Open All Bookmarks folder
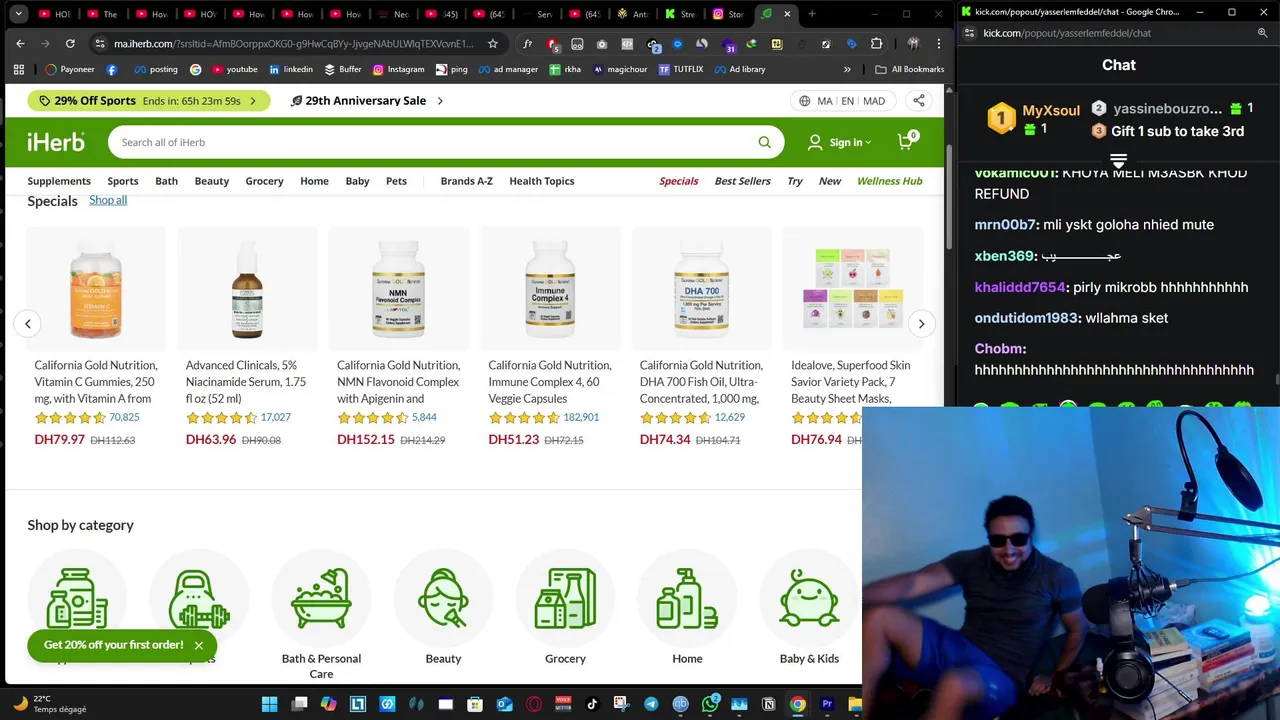Viewport: 1280px width, 720px height. (909, 69)
